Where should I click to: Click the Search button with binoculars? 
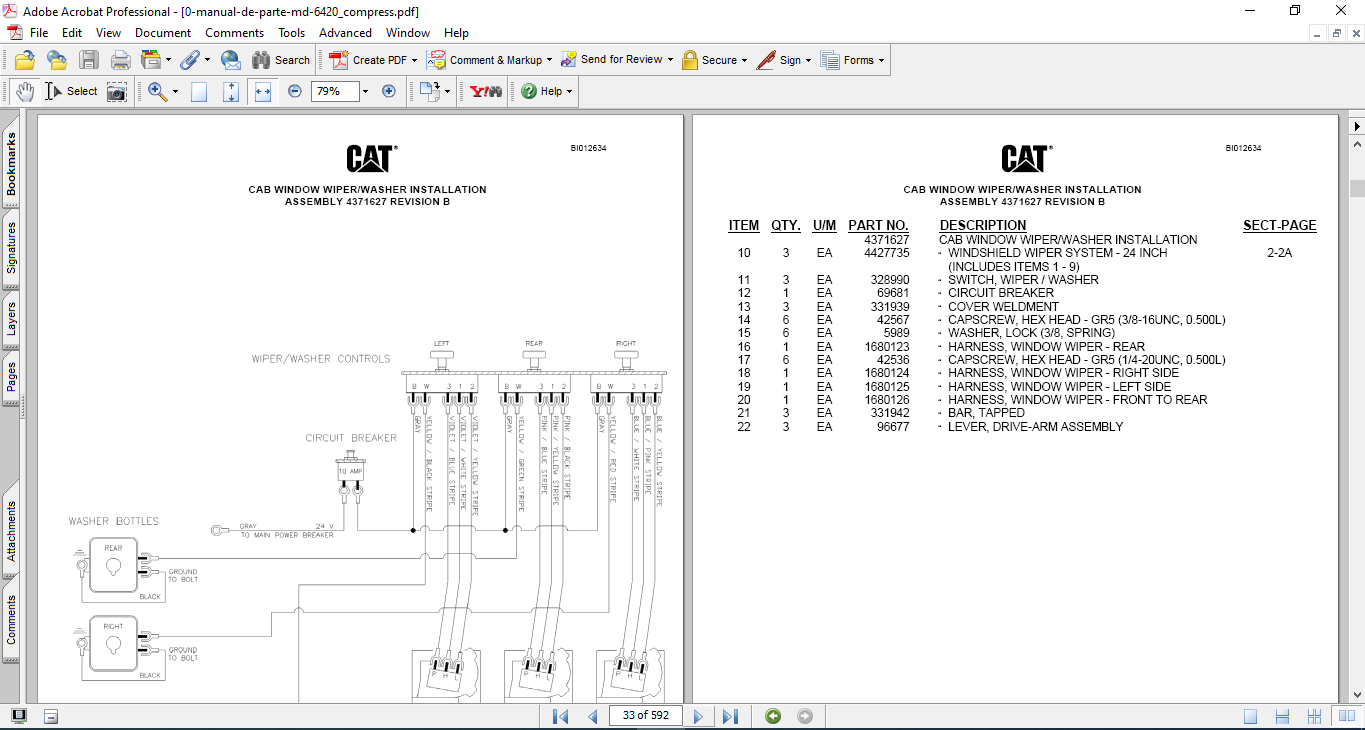tap(281, 60)
